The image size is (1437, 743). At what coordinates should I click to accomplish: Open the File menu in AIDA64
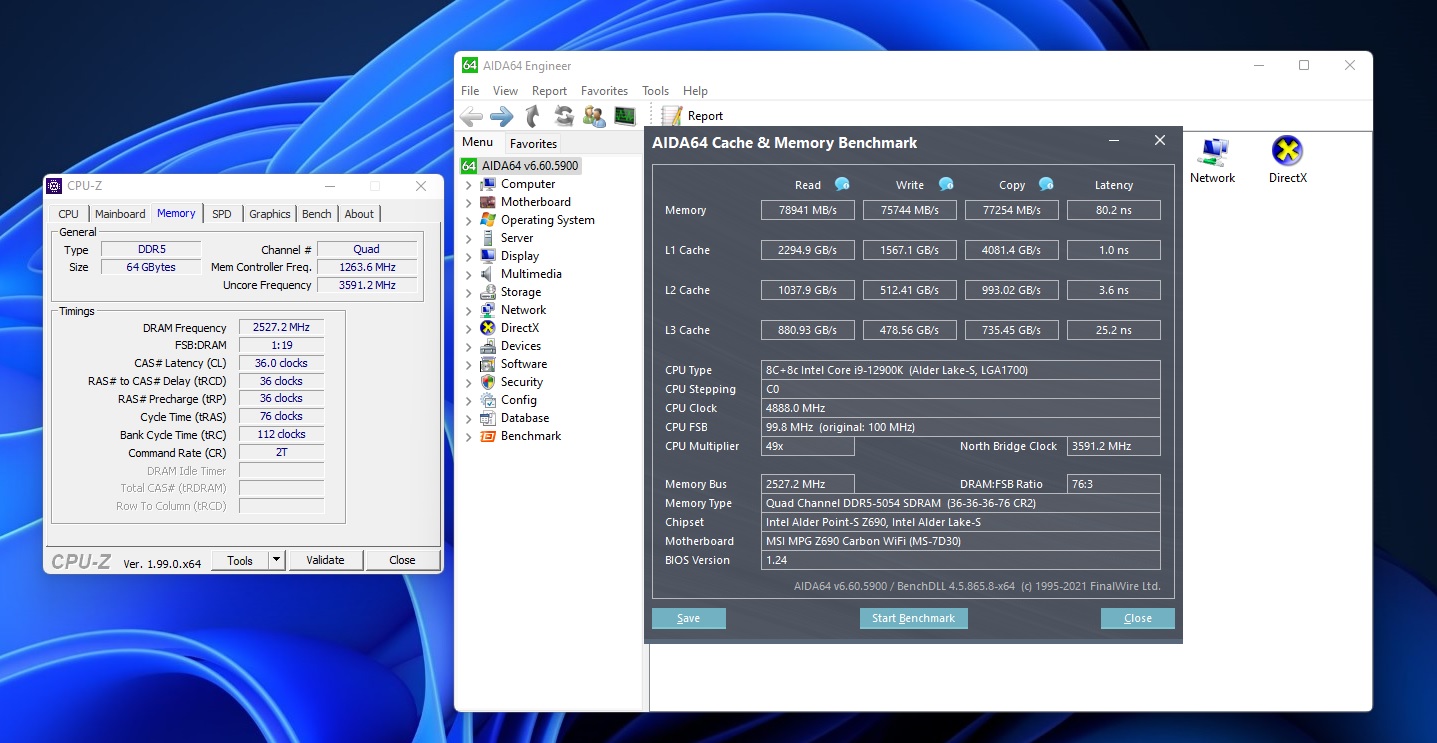pyautogui.click(x=470, y=91)
